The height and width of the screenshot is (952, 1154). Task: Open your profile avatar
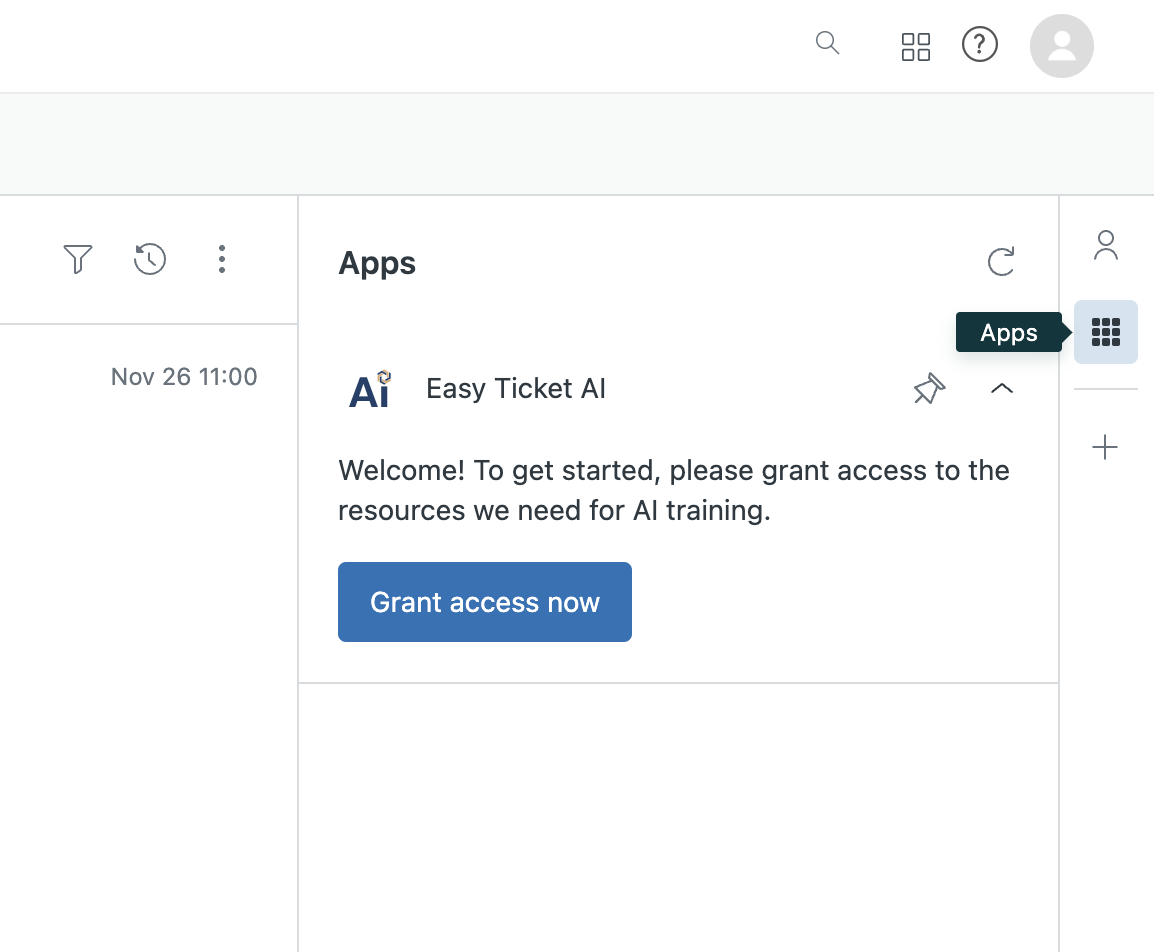click(1062, 46)
